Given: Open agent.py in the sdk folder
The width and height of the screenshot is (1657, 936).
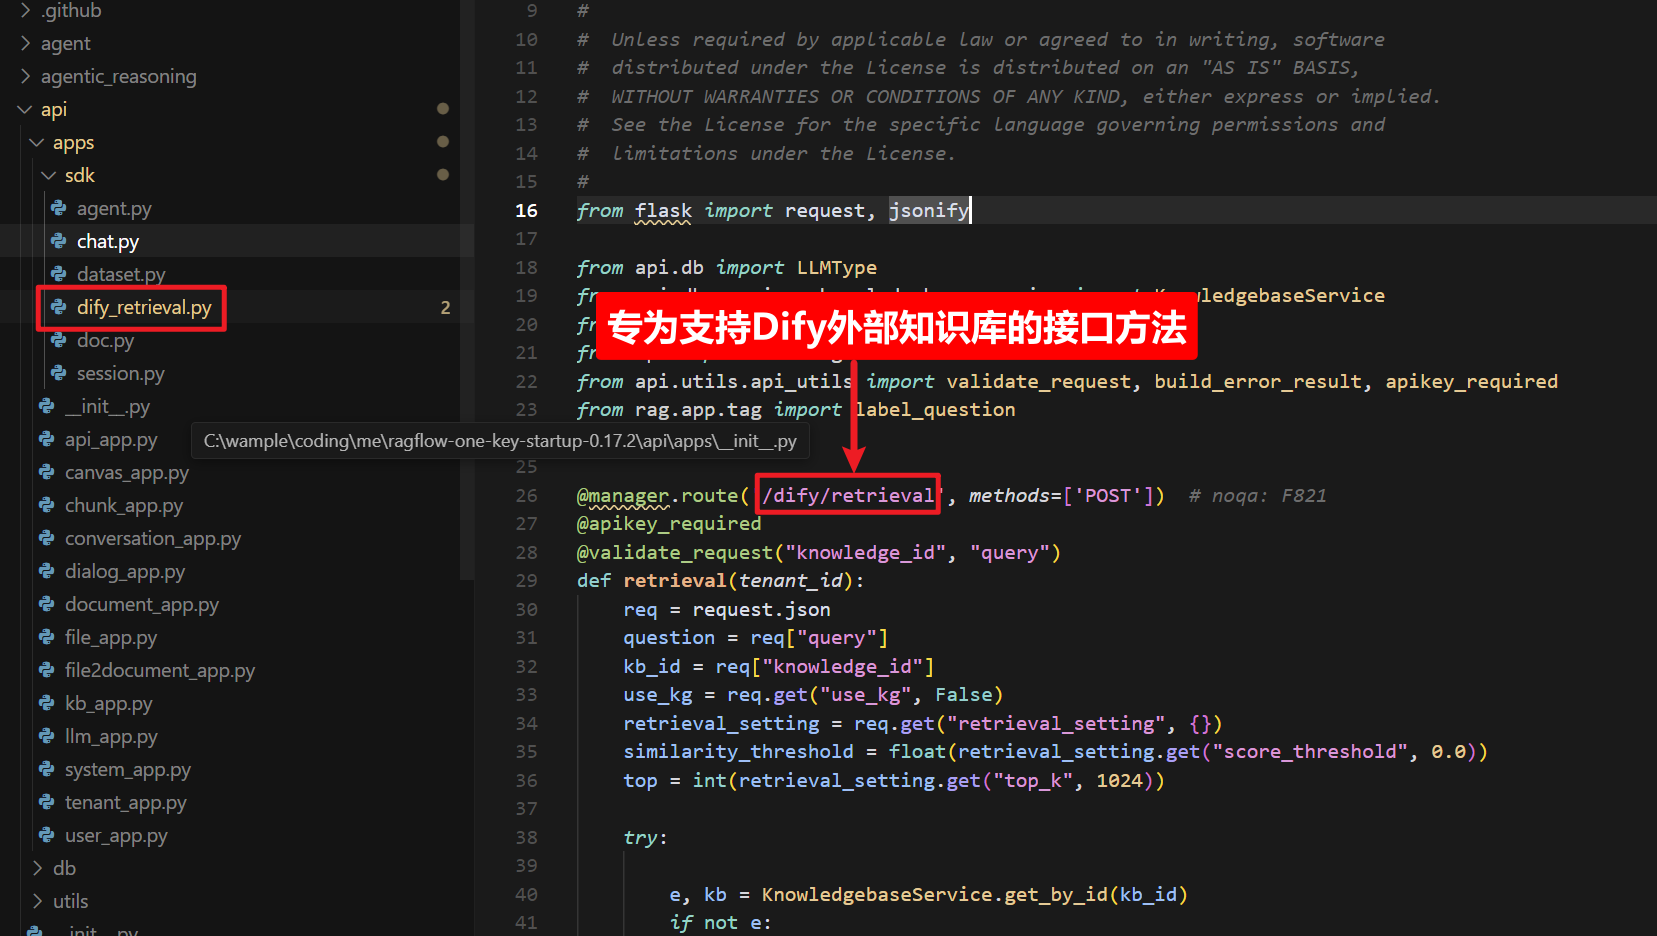Looking at the screenshot, I should [x=114, y=208].
